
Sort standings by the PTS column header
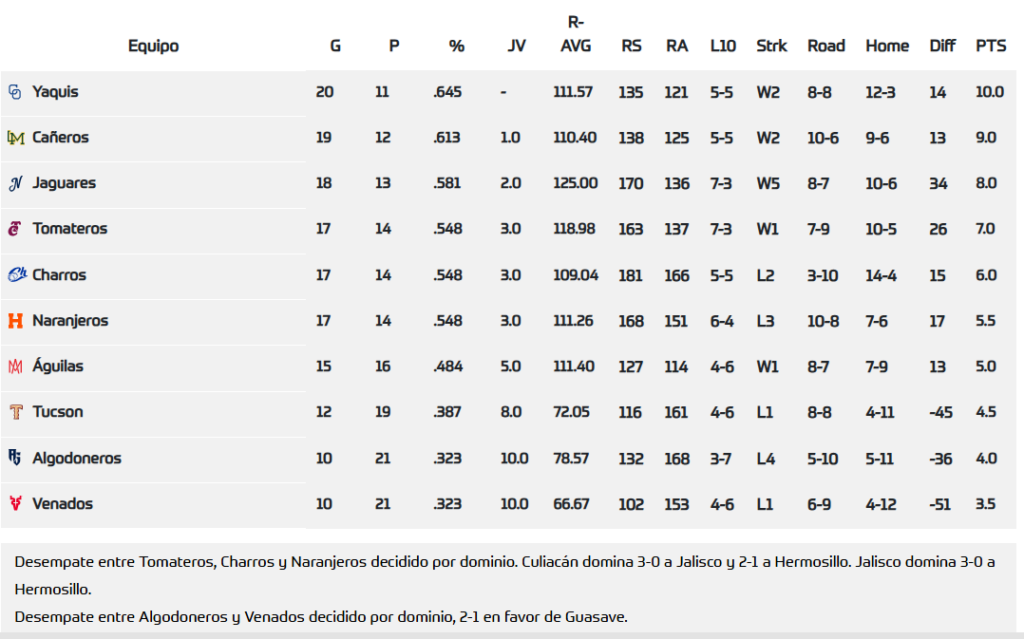(990, 46)
